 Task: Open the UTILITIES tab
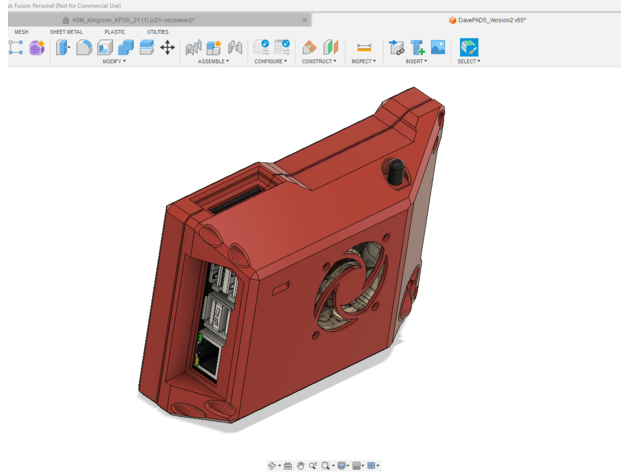[158, 32]
